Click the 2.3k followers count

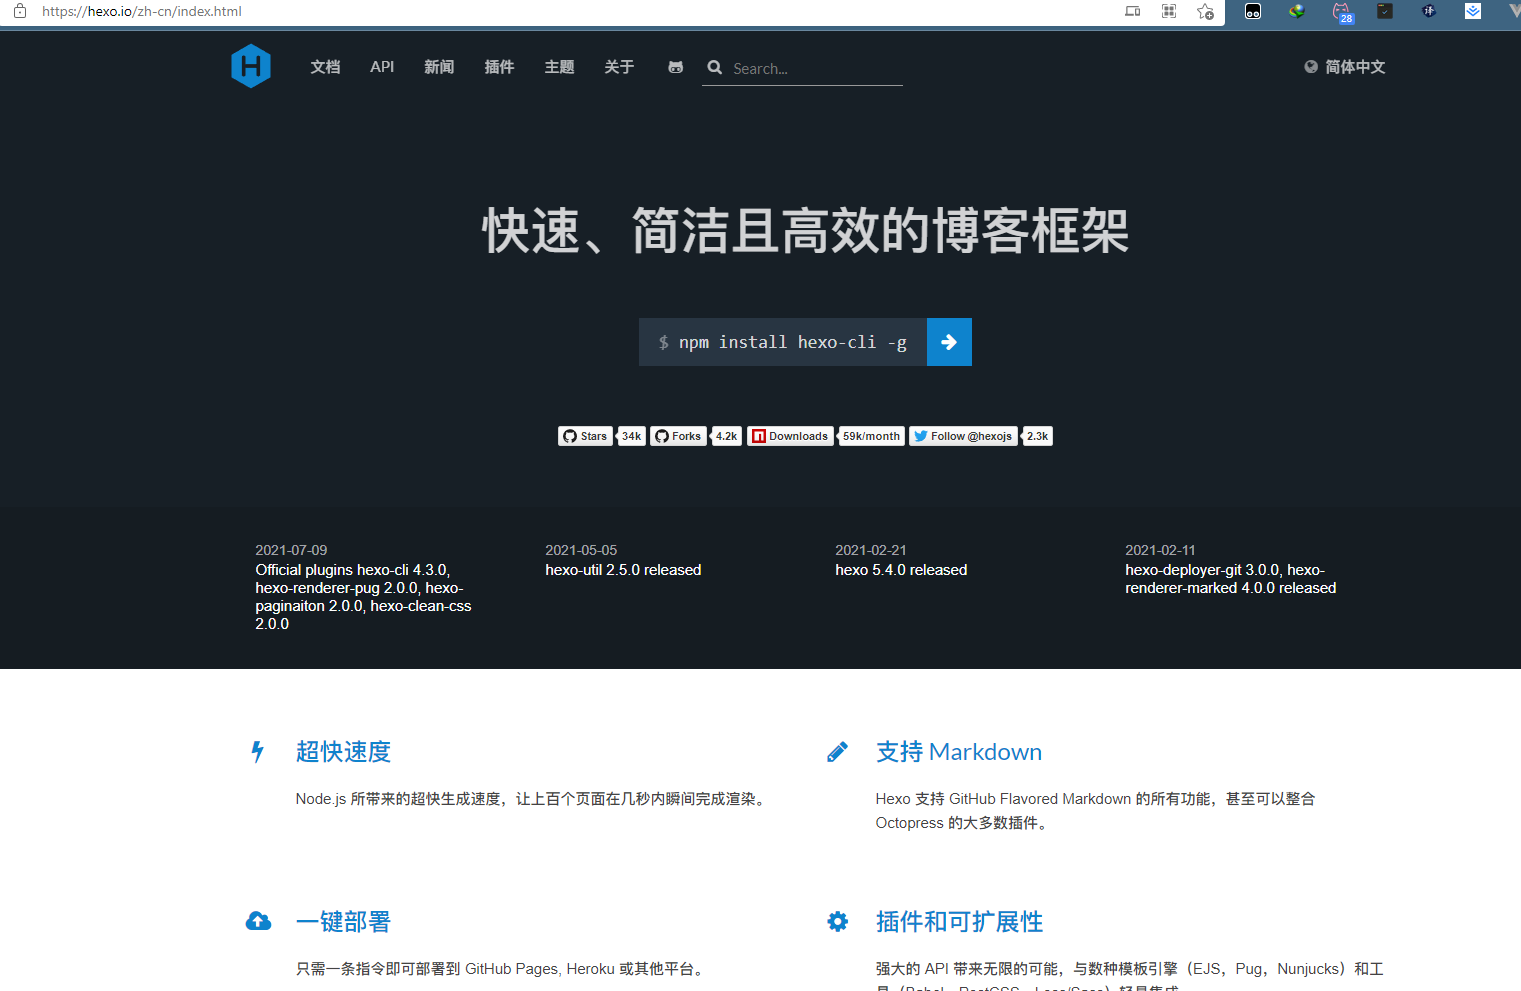1037,436
